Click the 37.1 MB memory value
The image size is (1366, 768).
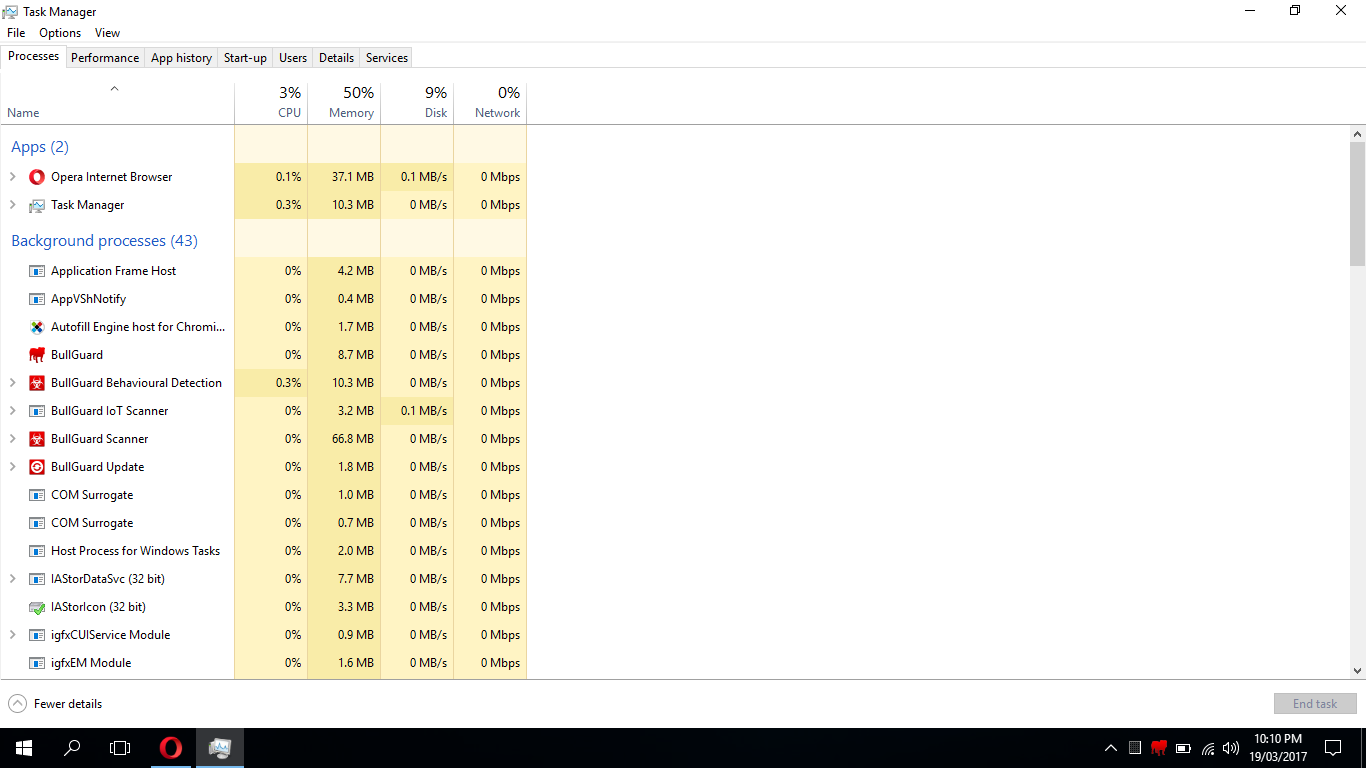[x=352, y=177]
